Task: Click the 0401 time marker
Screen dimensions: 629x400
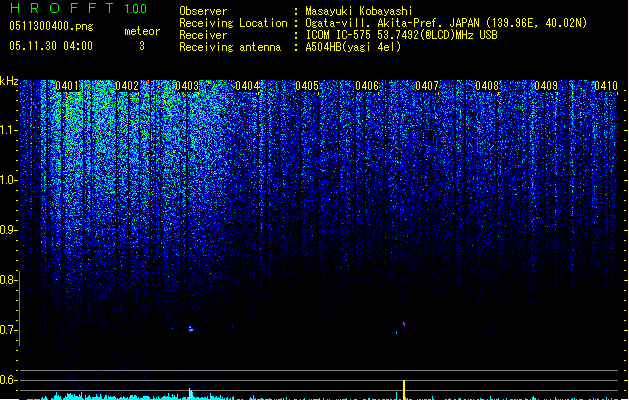Action: pos(67,86)
